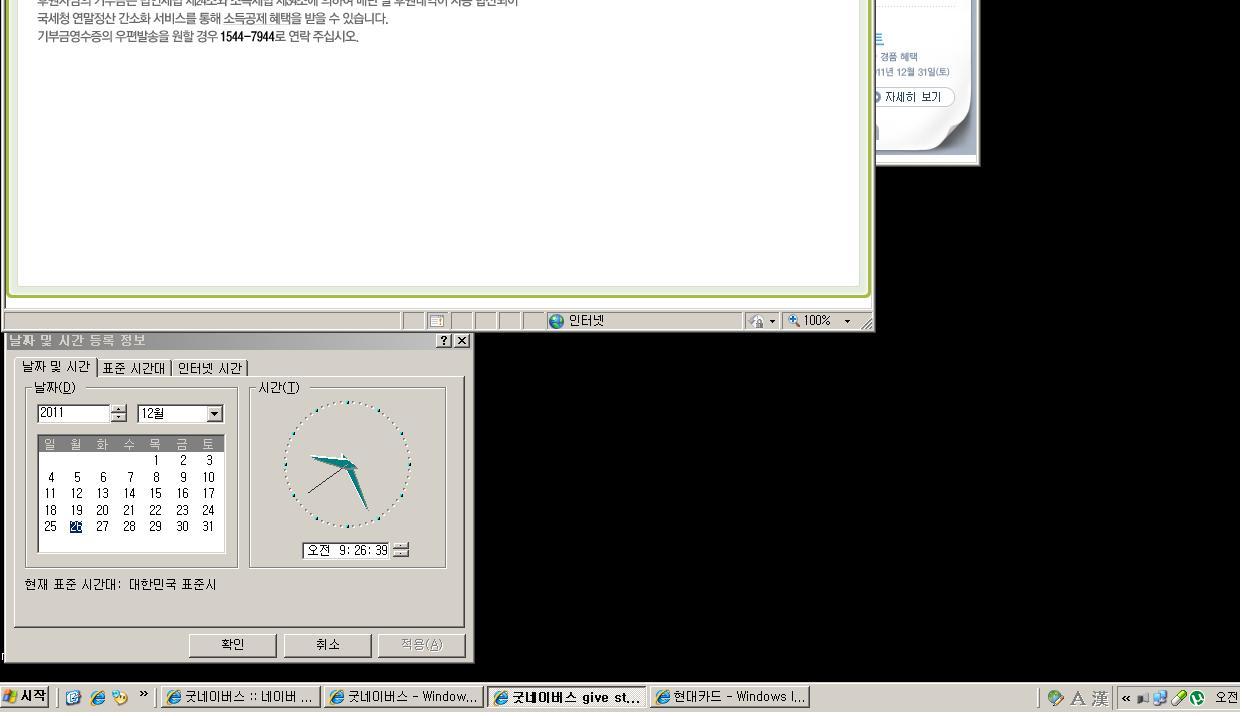
Task: Select day 1 in the calendar
Action: [156, 461]
